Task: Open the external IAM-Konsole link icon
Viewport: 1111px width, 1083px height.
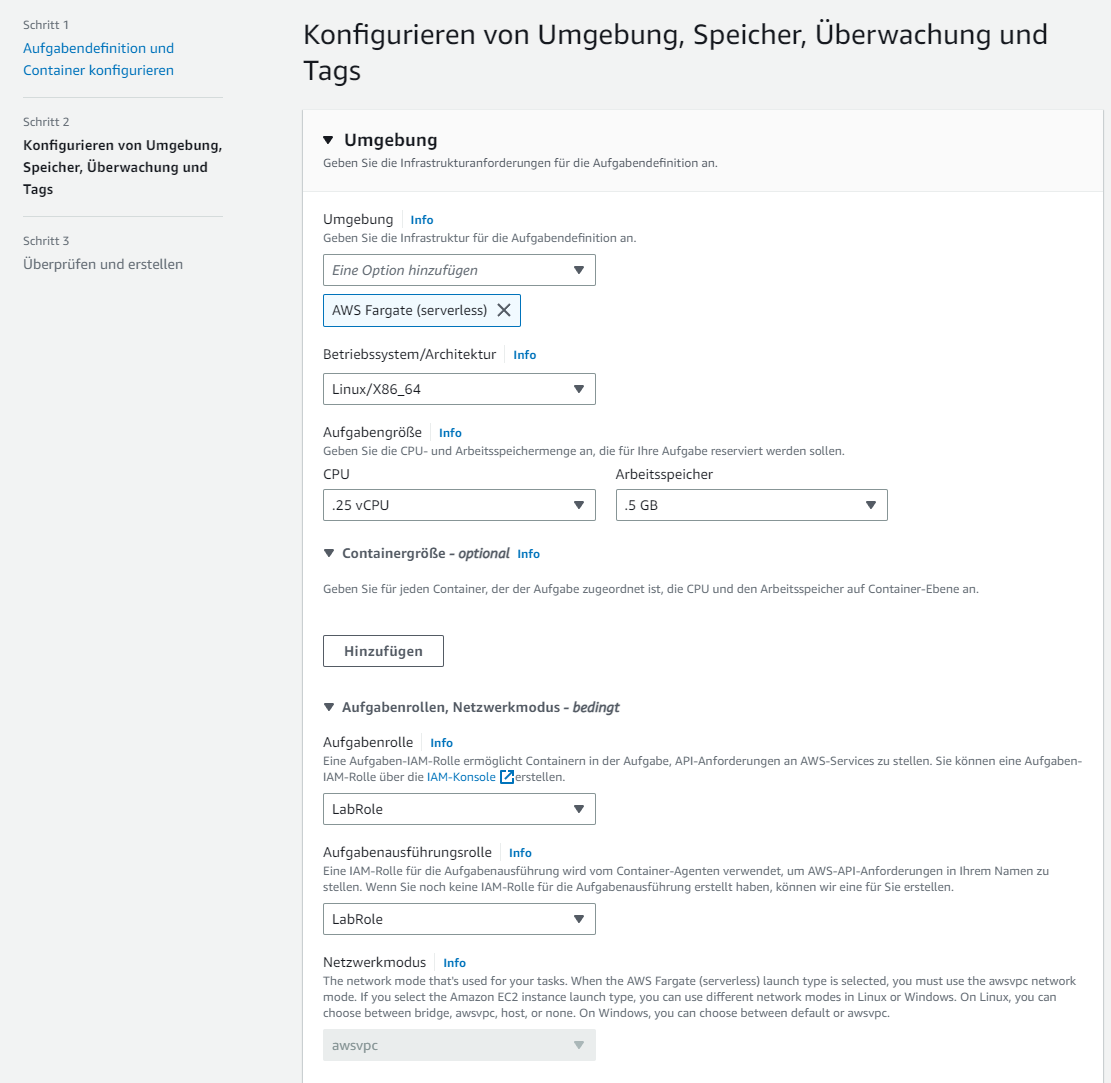Action: tap(507, 777)
